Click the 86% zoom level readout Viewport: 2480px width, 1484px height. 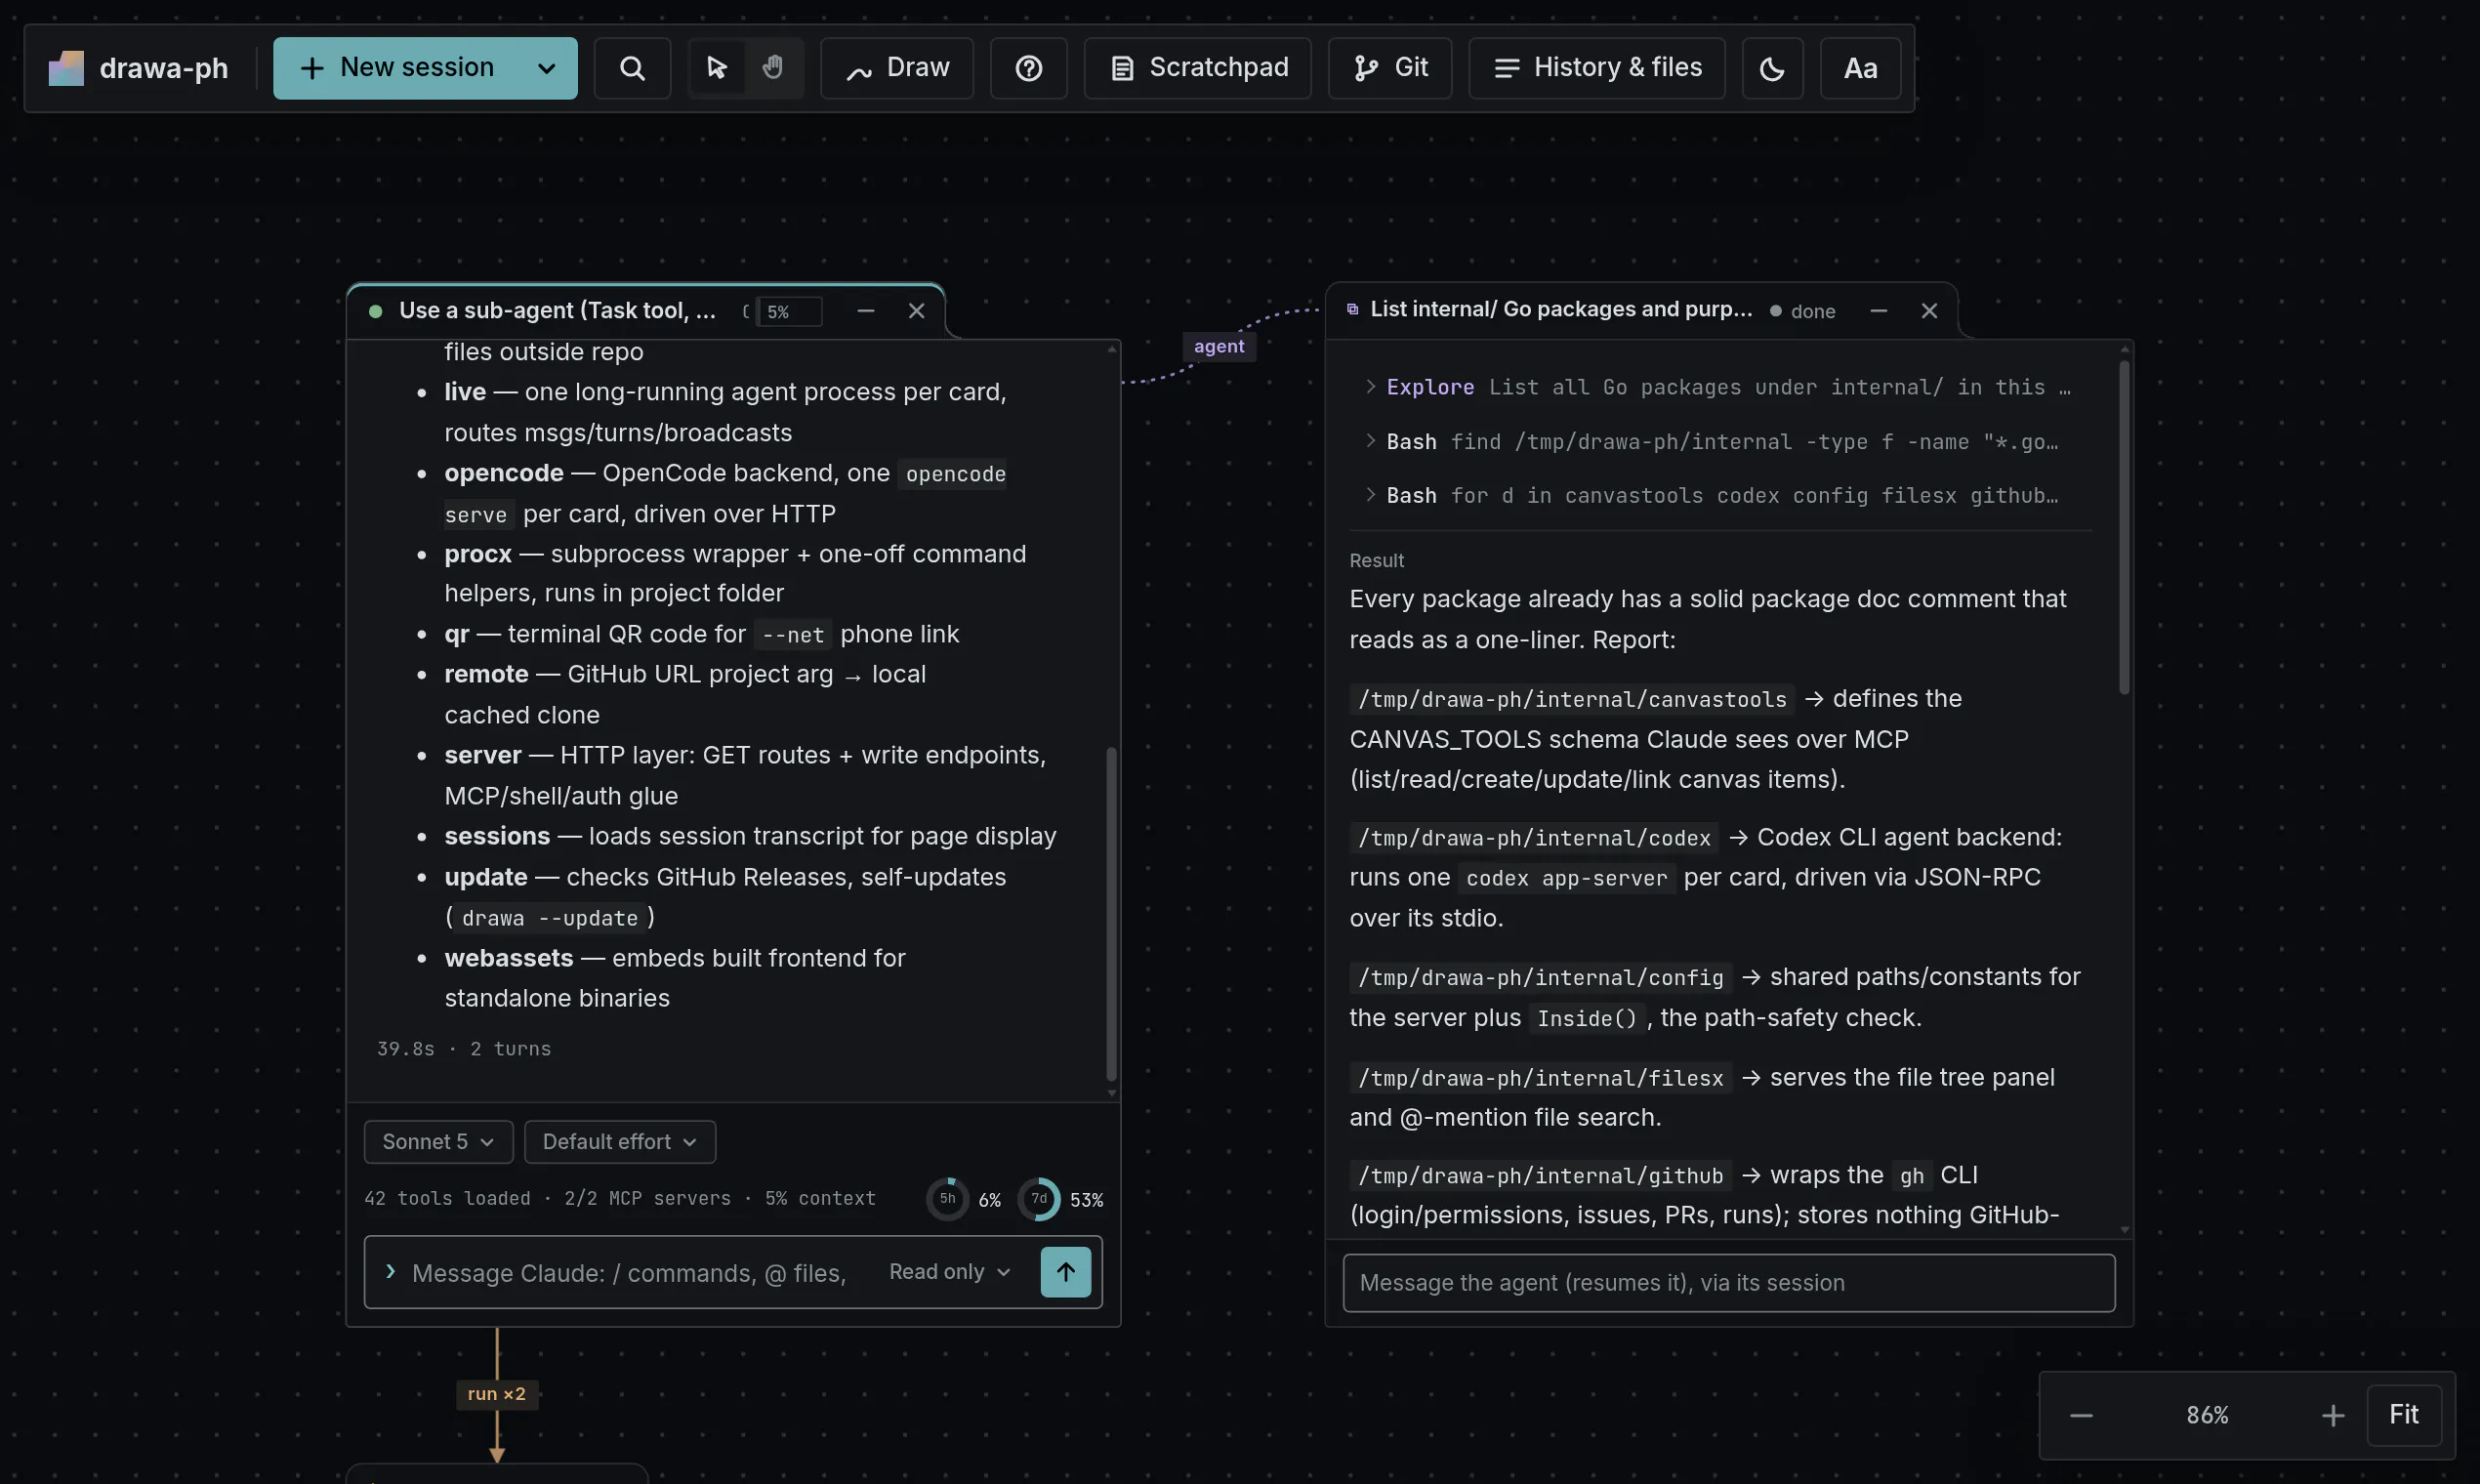(x=2207, y=1415)
